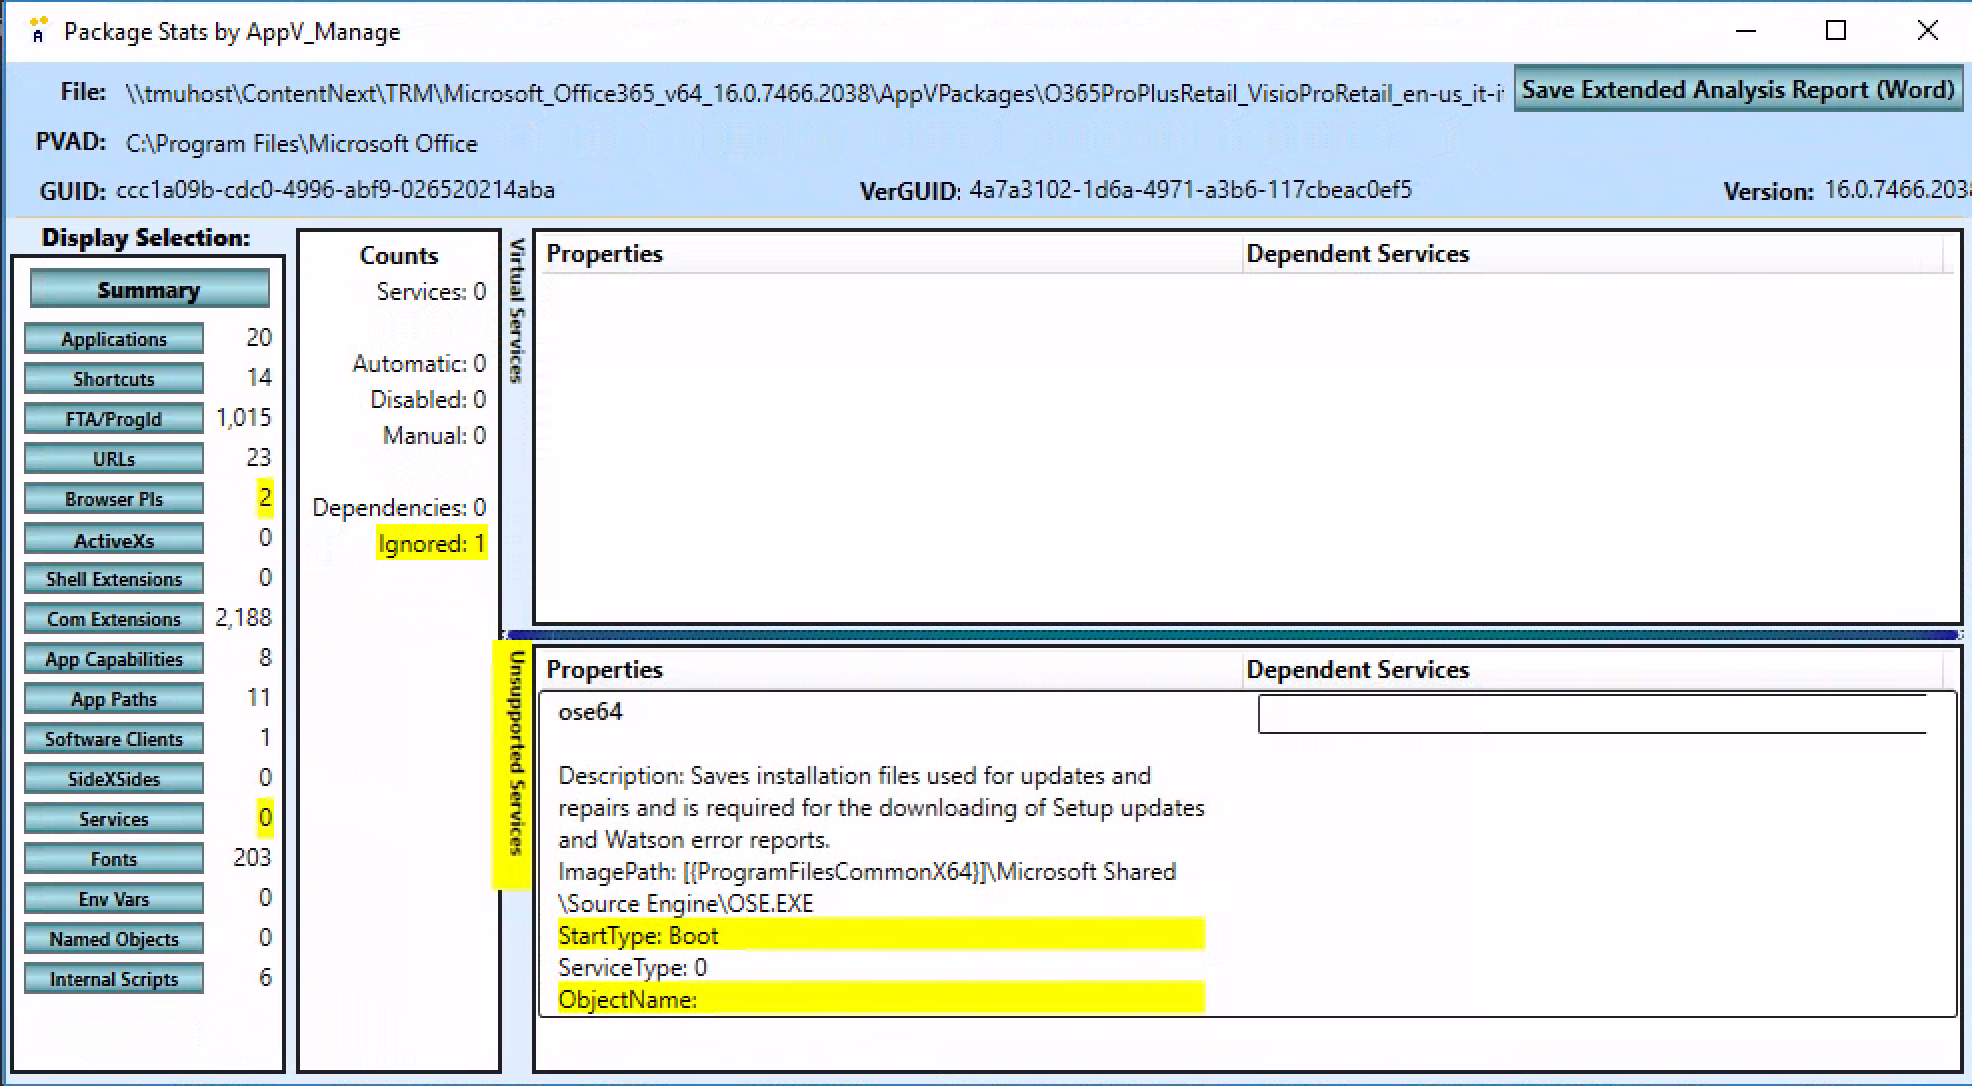1972x1086 pixels.
Task: Select the Virtual Services vertical tab
Action: (517, 310)
